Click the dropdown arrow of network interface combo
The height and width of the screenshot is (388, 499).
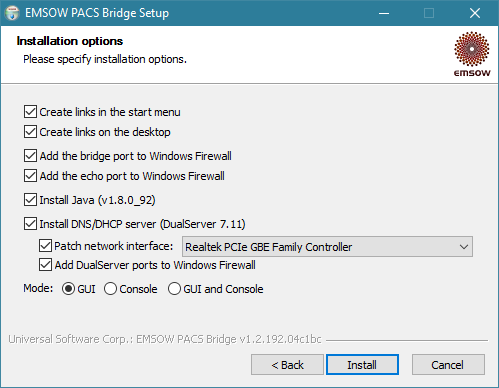pos(464,247)
